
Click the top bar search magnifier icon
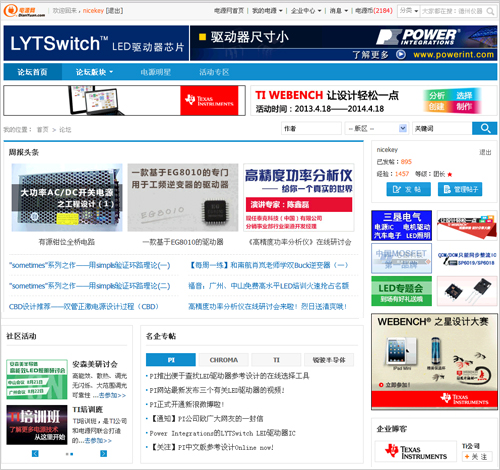490,11
